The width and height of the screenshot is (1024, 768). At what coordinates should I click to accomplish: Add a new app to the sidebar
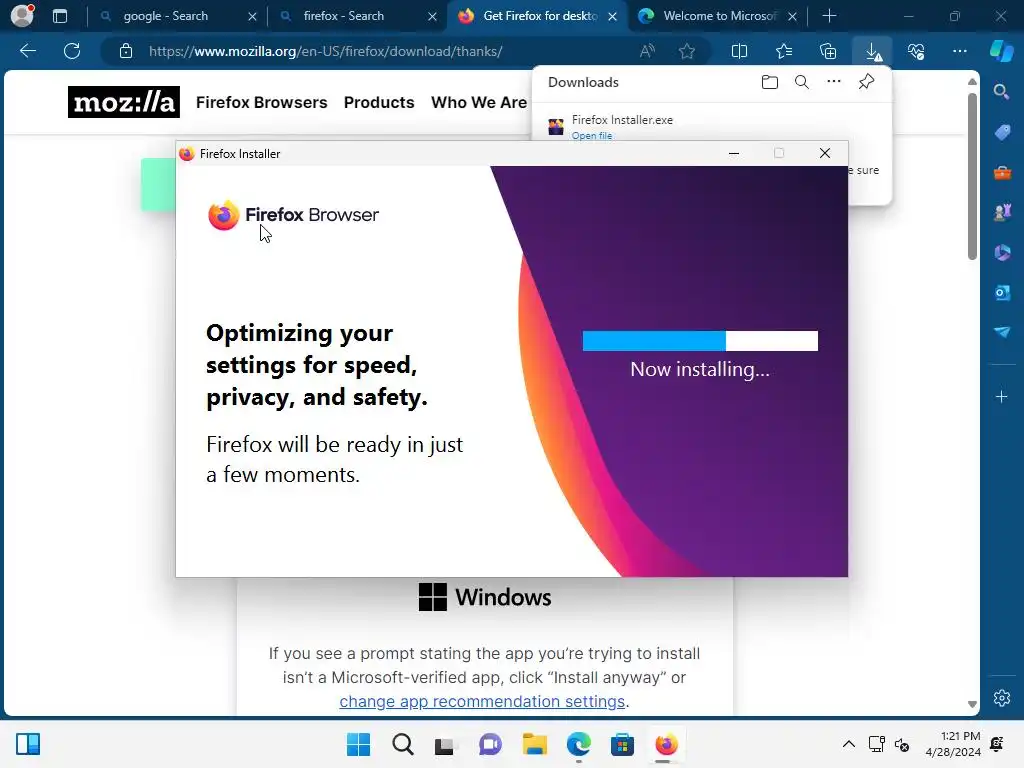click(x=1002, y=396)
